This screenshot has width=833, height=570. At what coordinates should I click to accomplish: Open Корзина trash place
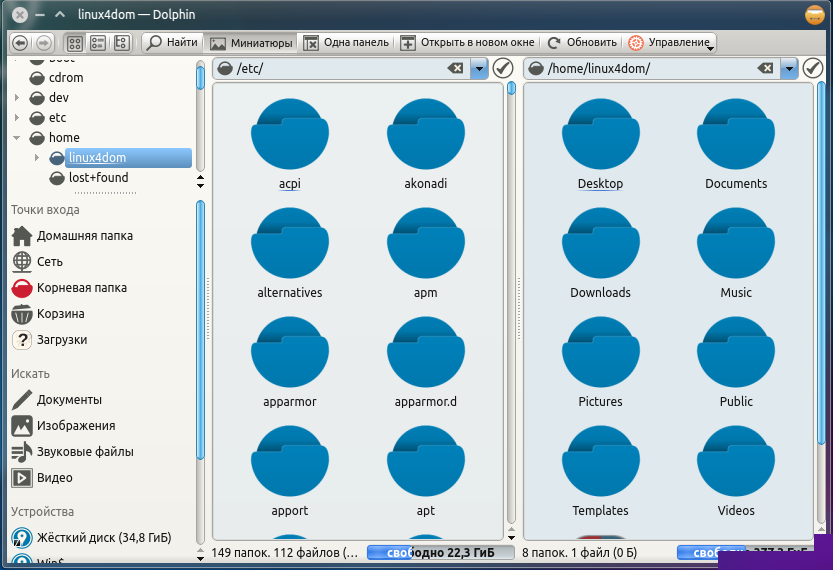pyautogui.click(x=48, y=313)
